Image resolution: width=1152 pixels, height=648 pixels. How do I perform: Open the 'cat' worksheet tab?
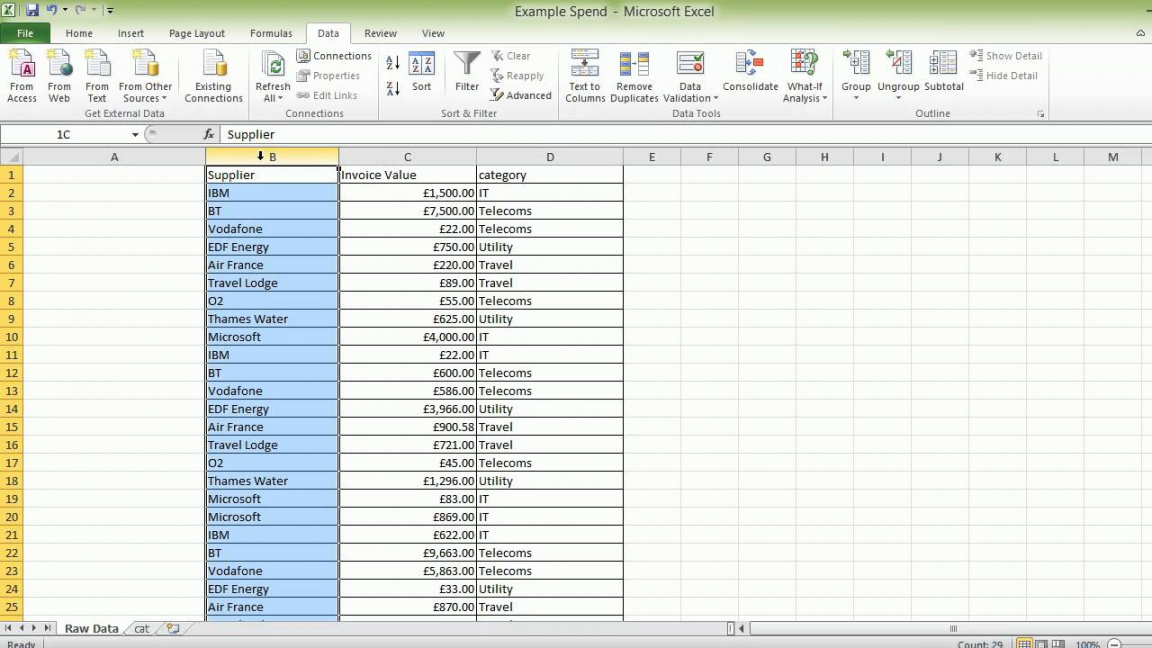142,629
